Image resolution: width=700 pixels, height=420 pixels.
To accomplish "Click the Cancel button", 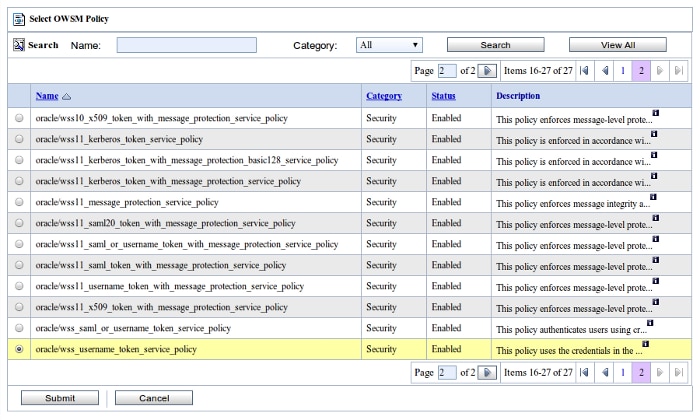I will coord(153,398).
